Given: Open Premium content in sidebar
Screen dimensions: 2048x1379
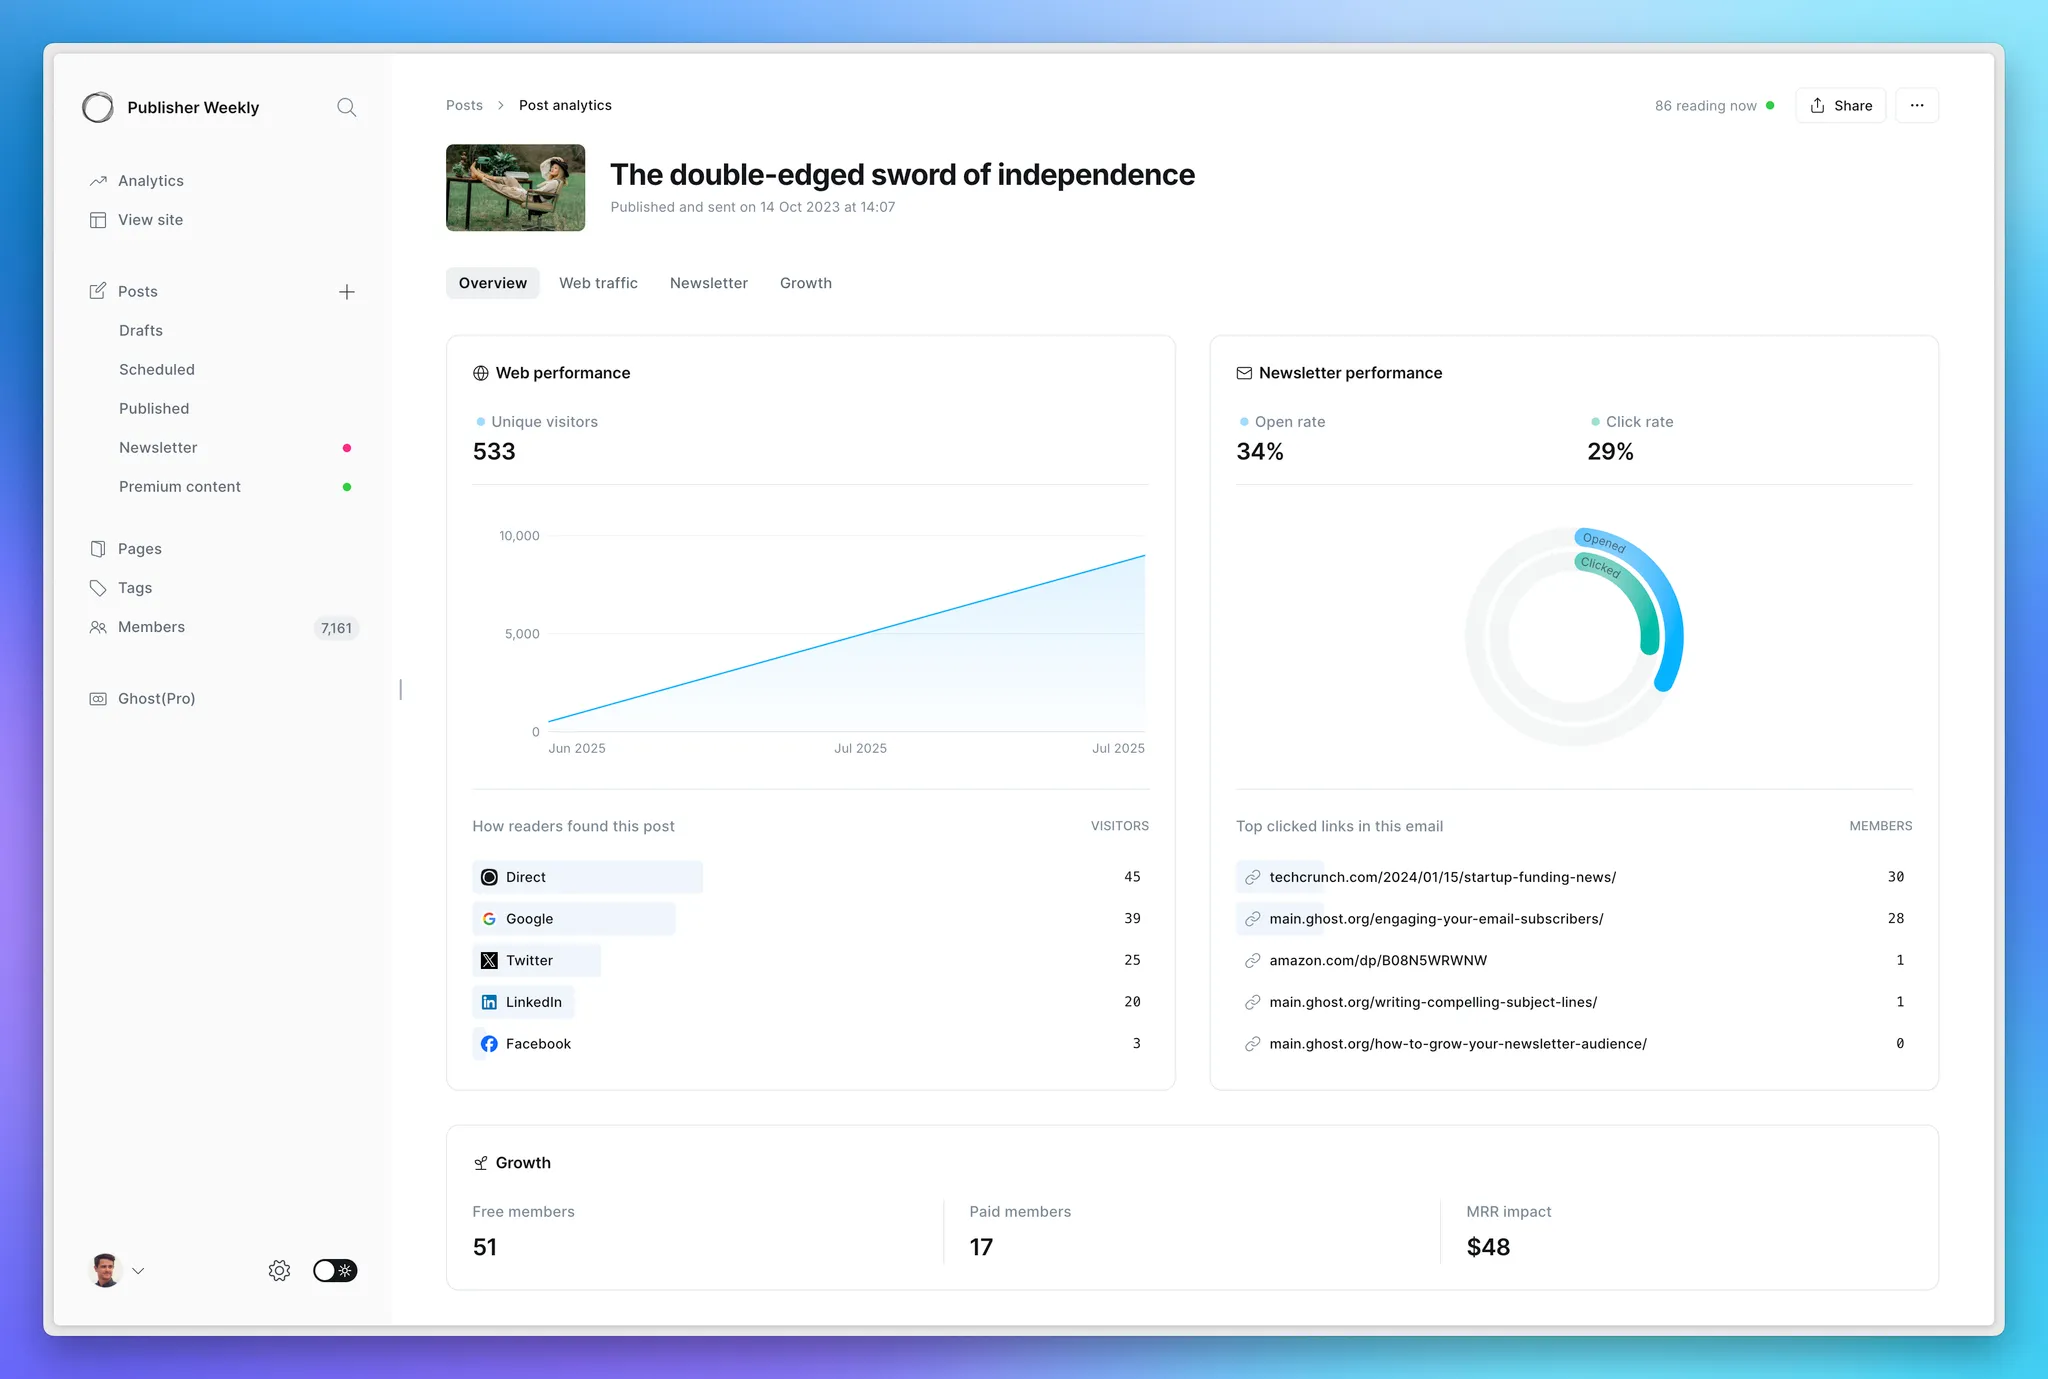Looking at the screenshot, I should click(x=180, y=487).
